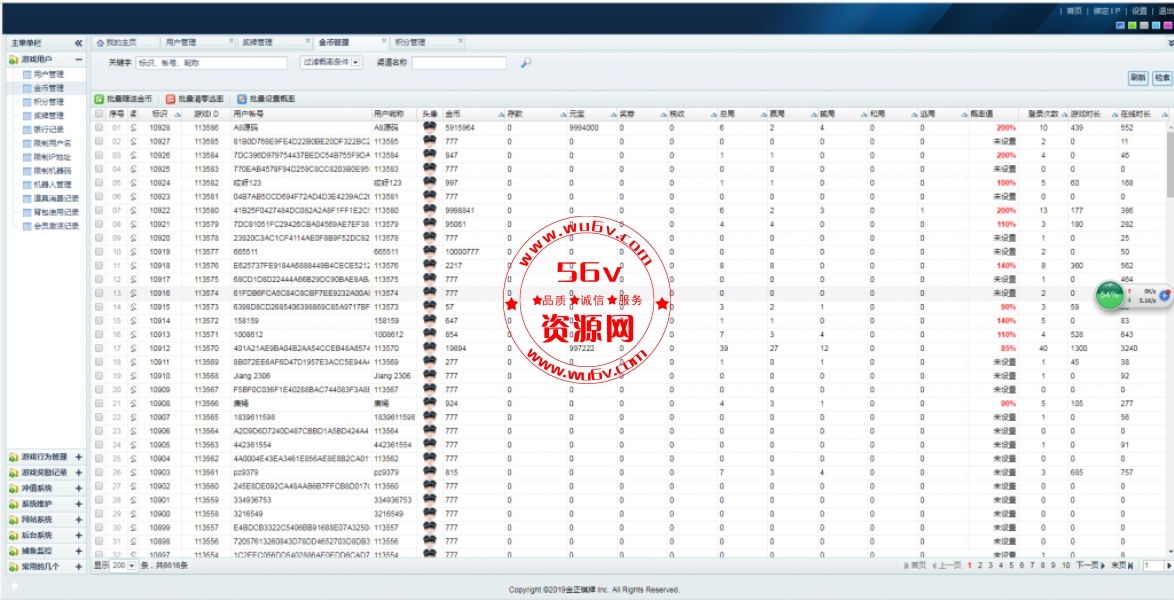Click the blue theme icon in the header
The image size is (1174, 600).
tap(1120, 25)
